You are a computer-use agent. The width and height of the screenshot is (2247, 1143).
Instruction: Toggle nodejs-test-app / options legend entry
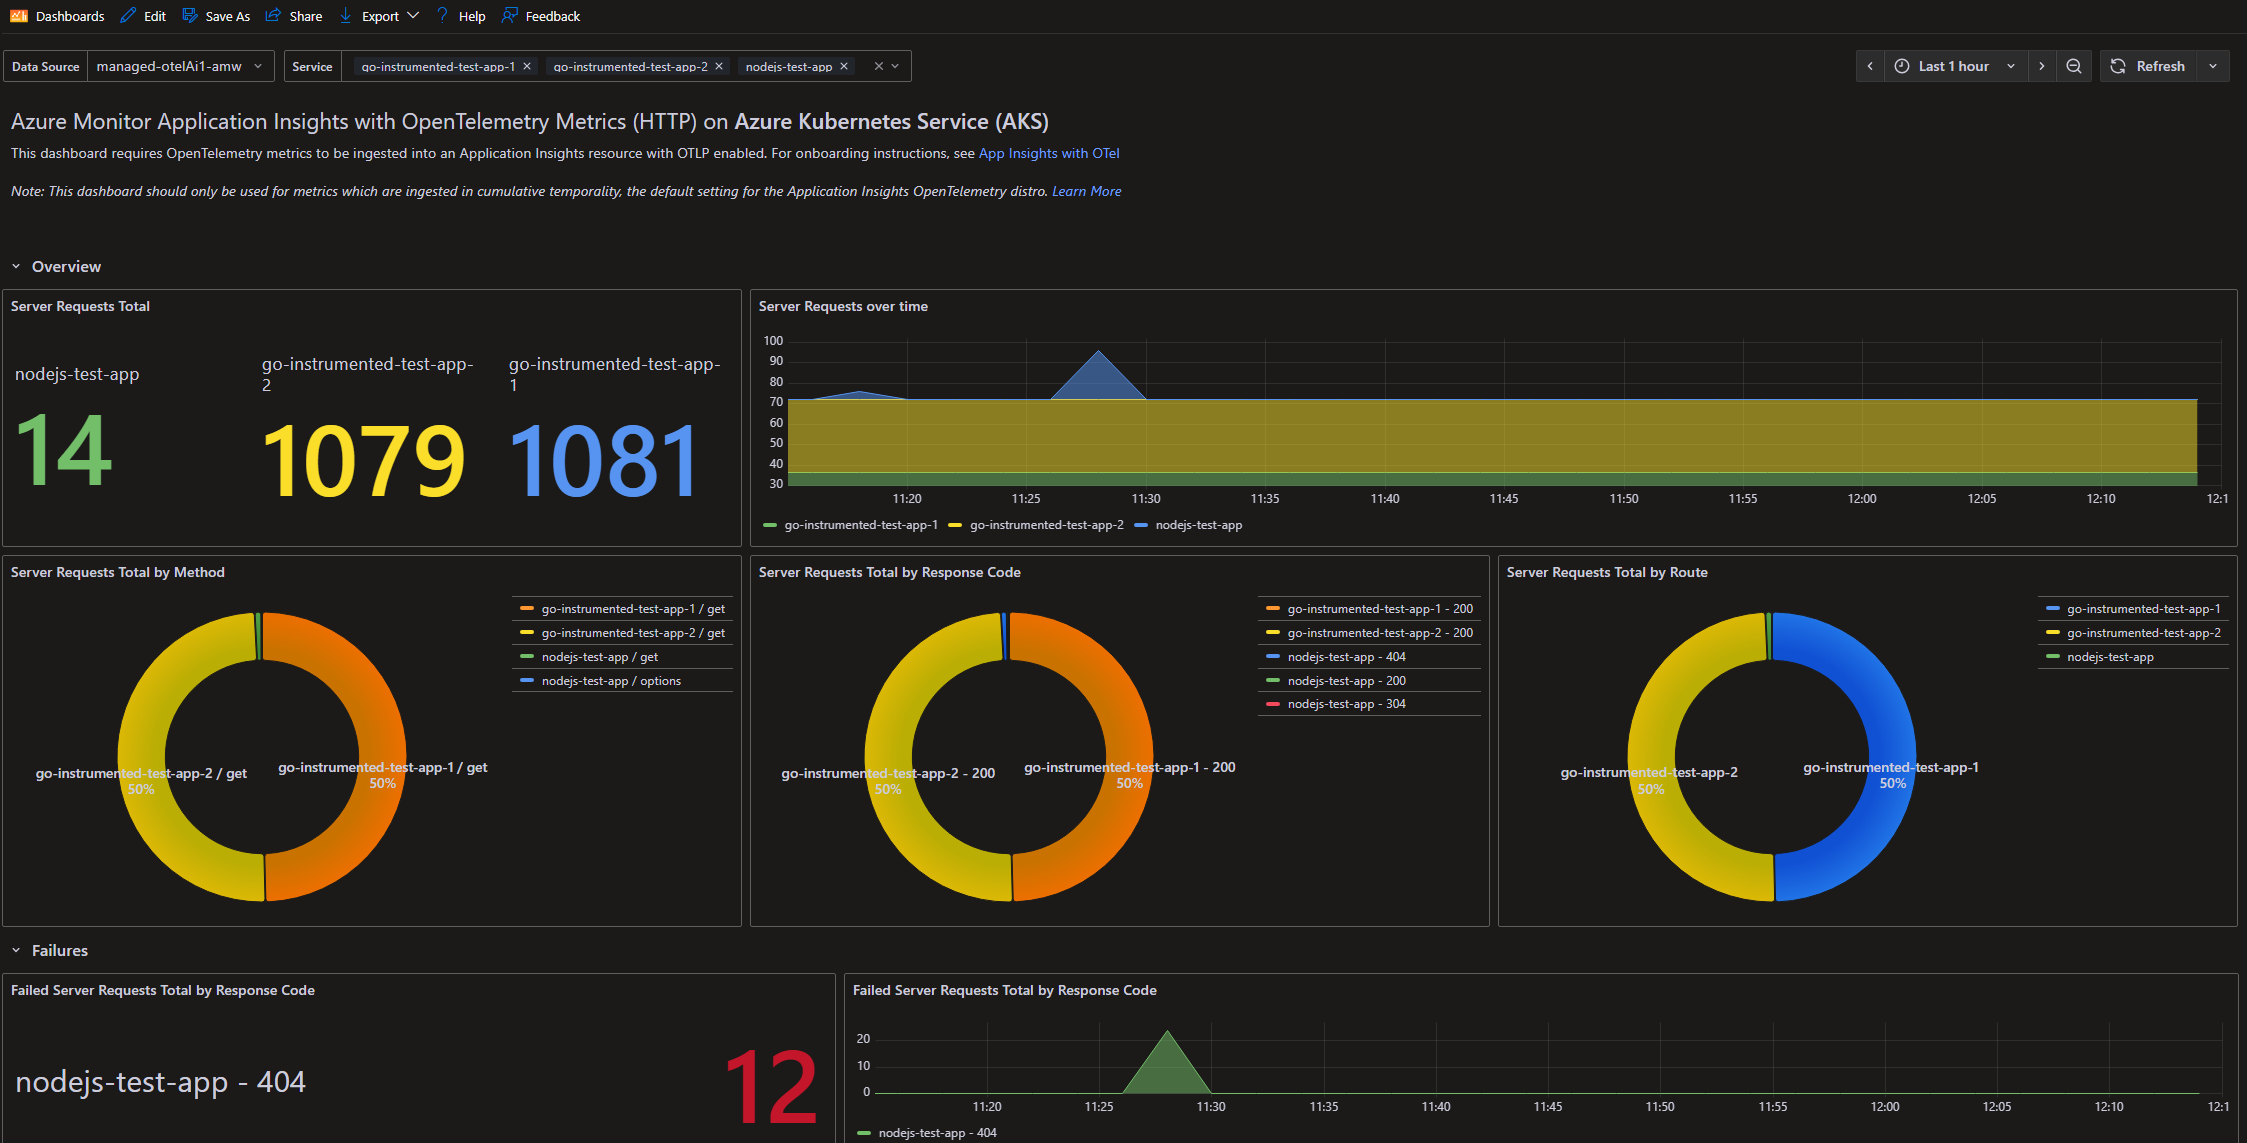tap(610, 681)
